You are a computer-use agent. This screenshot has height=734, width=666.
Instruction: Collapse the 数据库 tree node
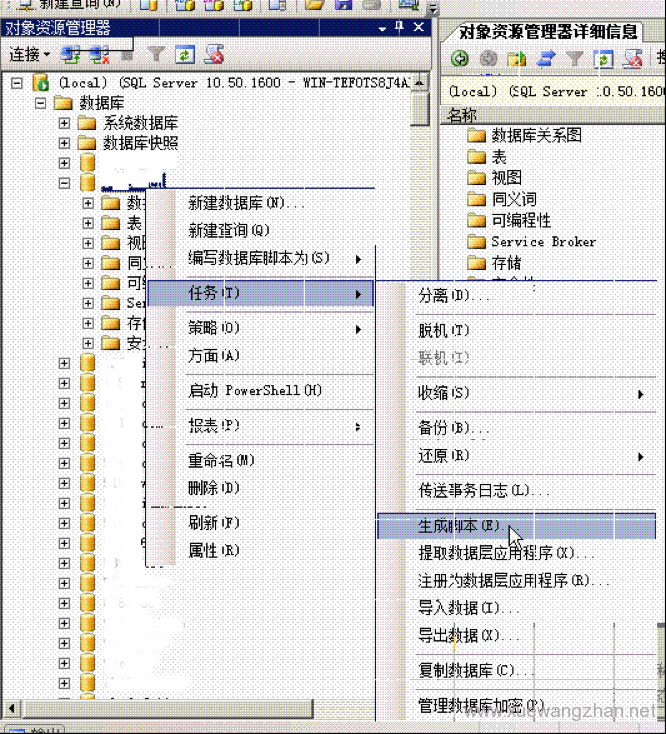coord(40,103)
